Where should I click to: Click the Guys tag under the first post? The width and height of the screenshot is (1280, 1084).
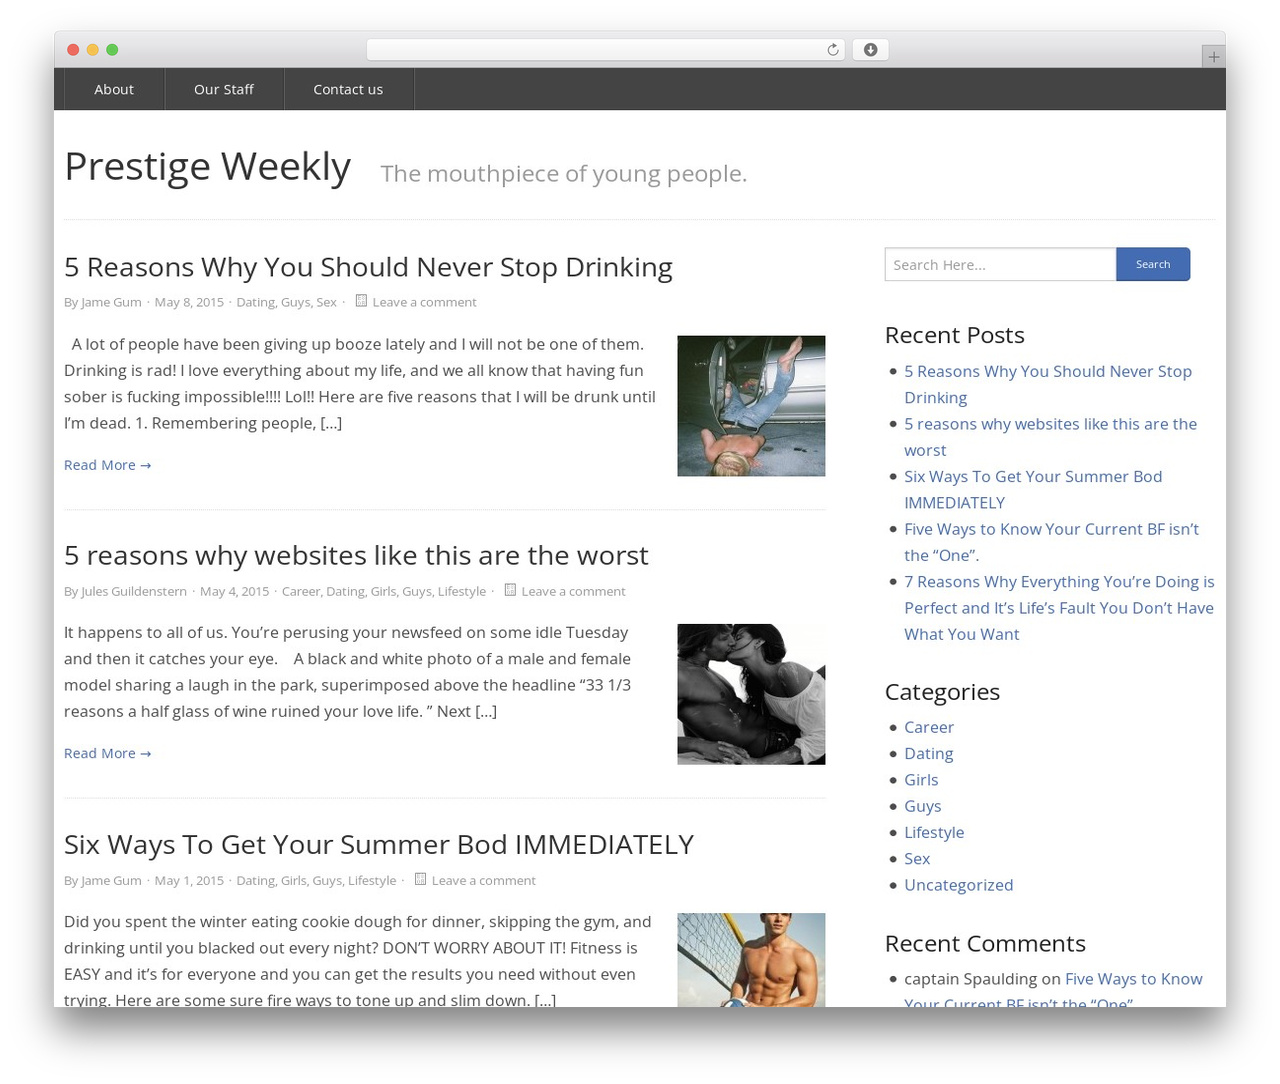coord(295,302)
